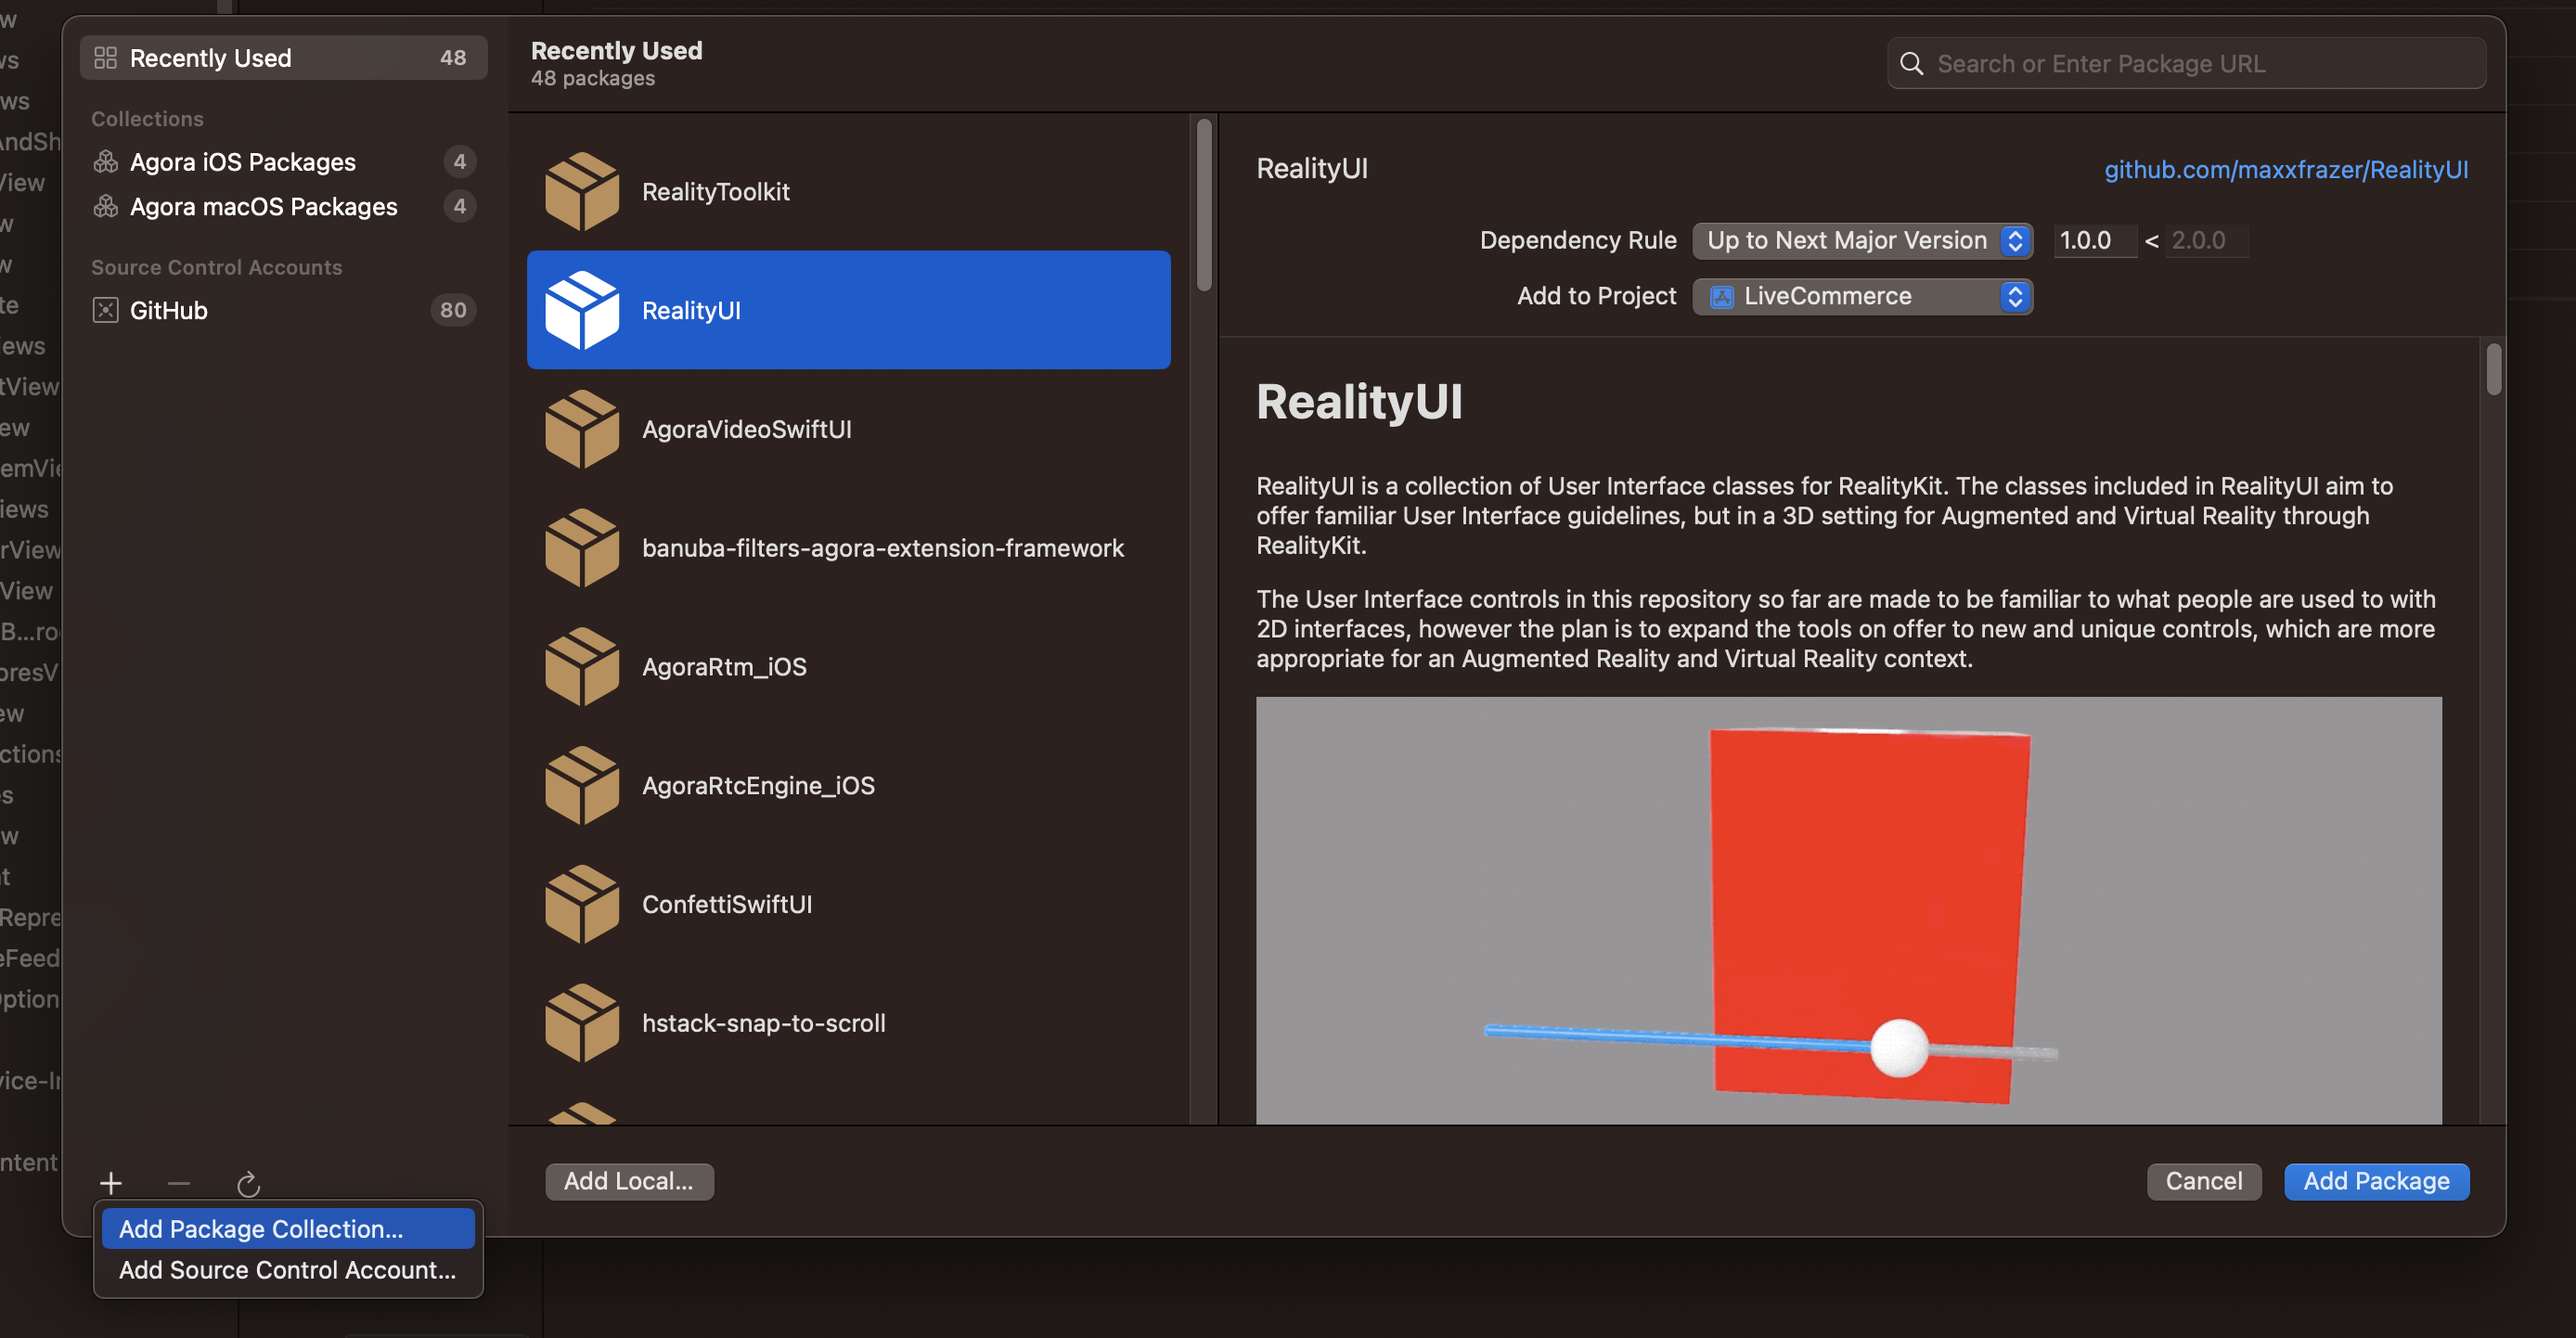This screenshot has height=1338, width=2576.
Task: Click Cancel button
Action: pos(2201,1179)
